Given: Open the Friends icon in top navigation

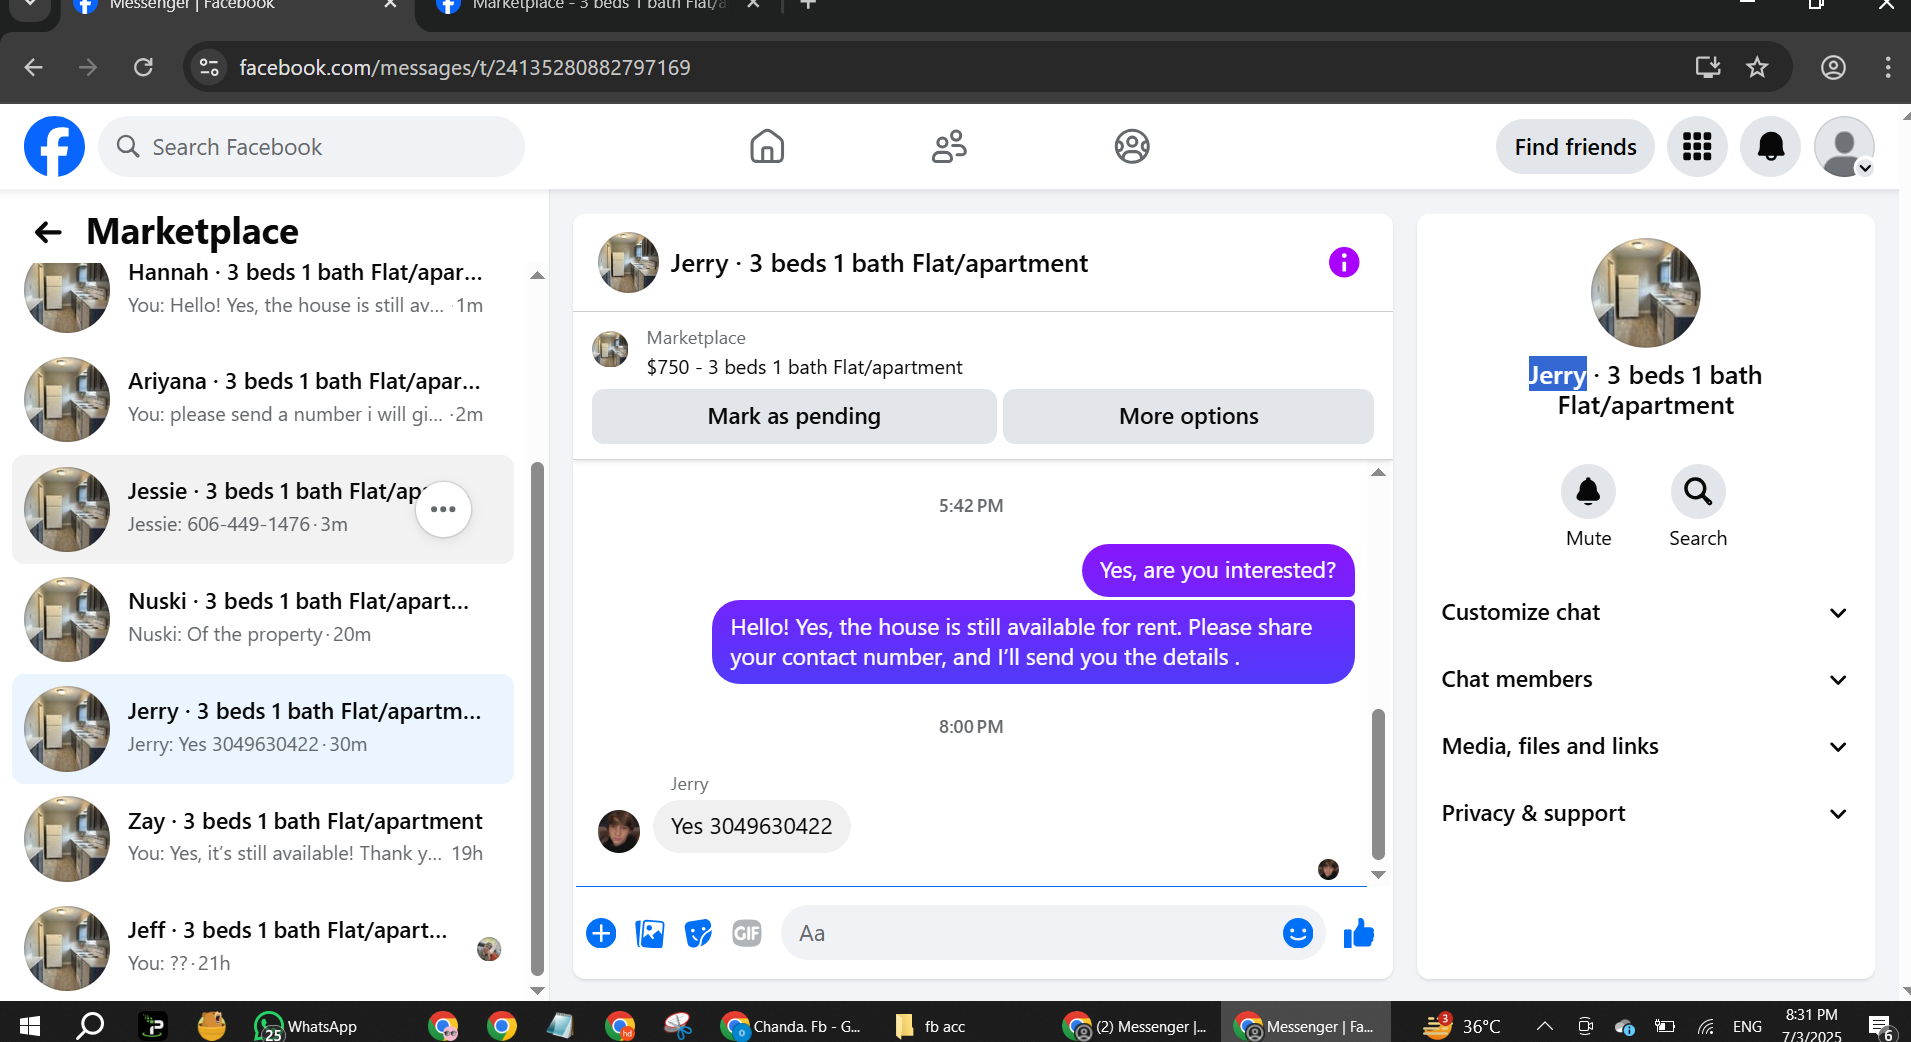Looking at the screenshot, I should click(x=949, y=147).
